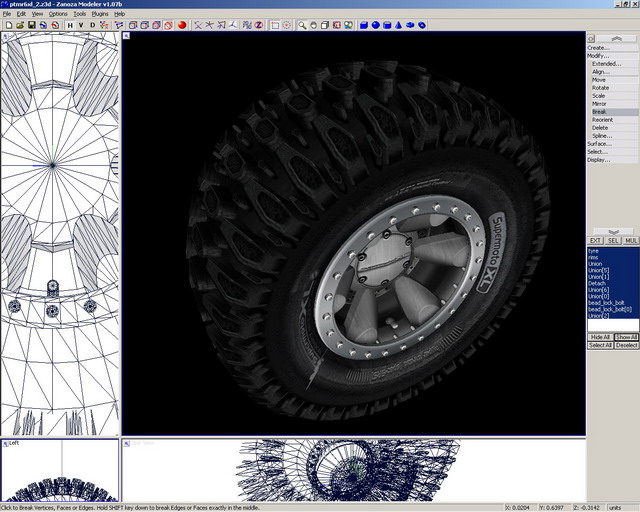This screenshot has height=512, width=640.
Task: Select the V axis constraint button
Action: [81, 25]
